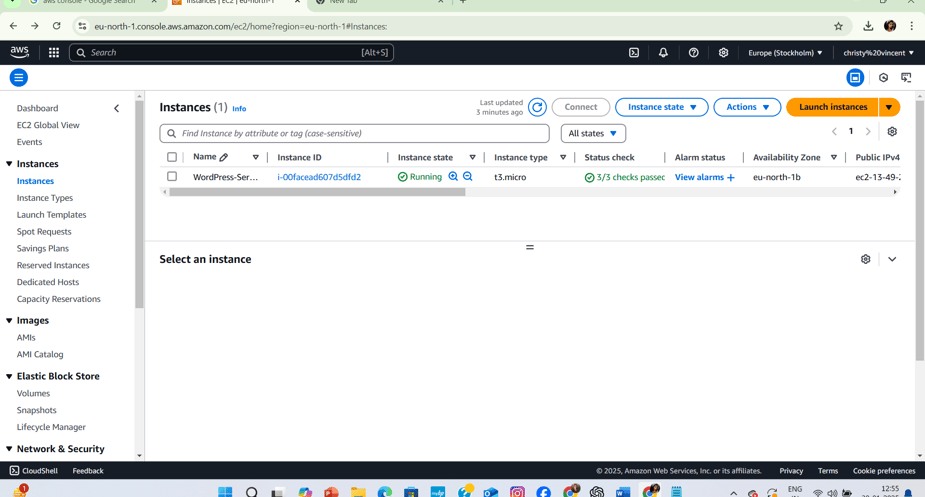Click zoom-out filter icon next to Running
Viewport: 925px width, 497px height.
point(468,176)
